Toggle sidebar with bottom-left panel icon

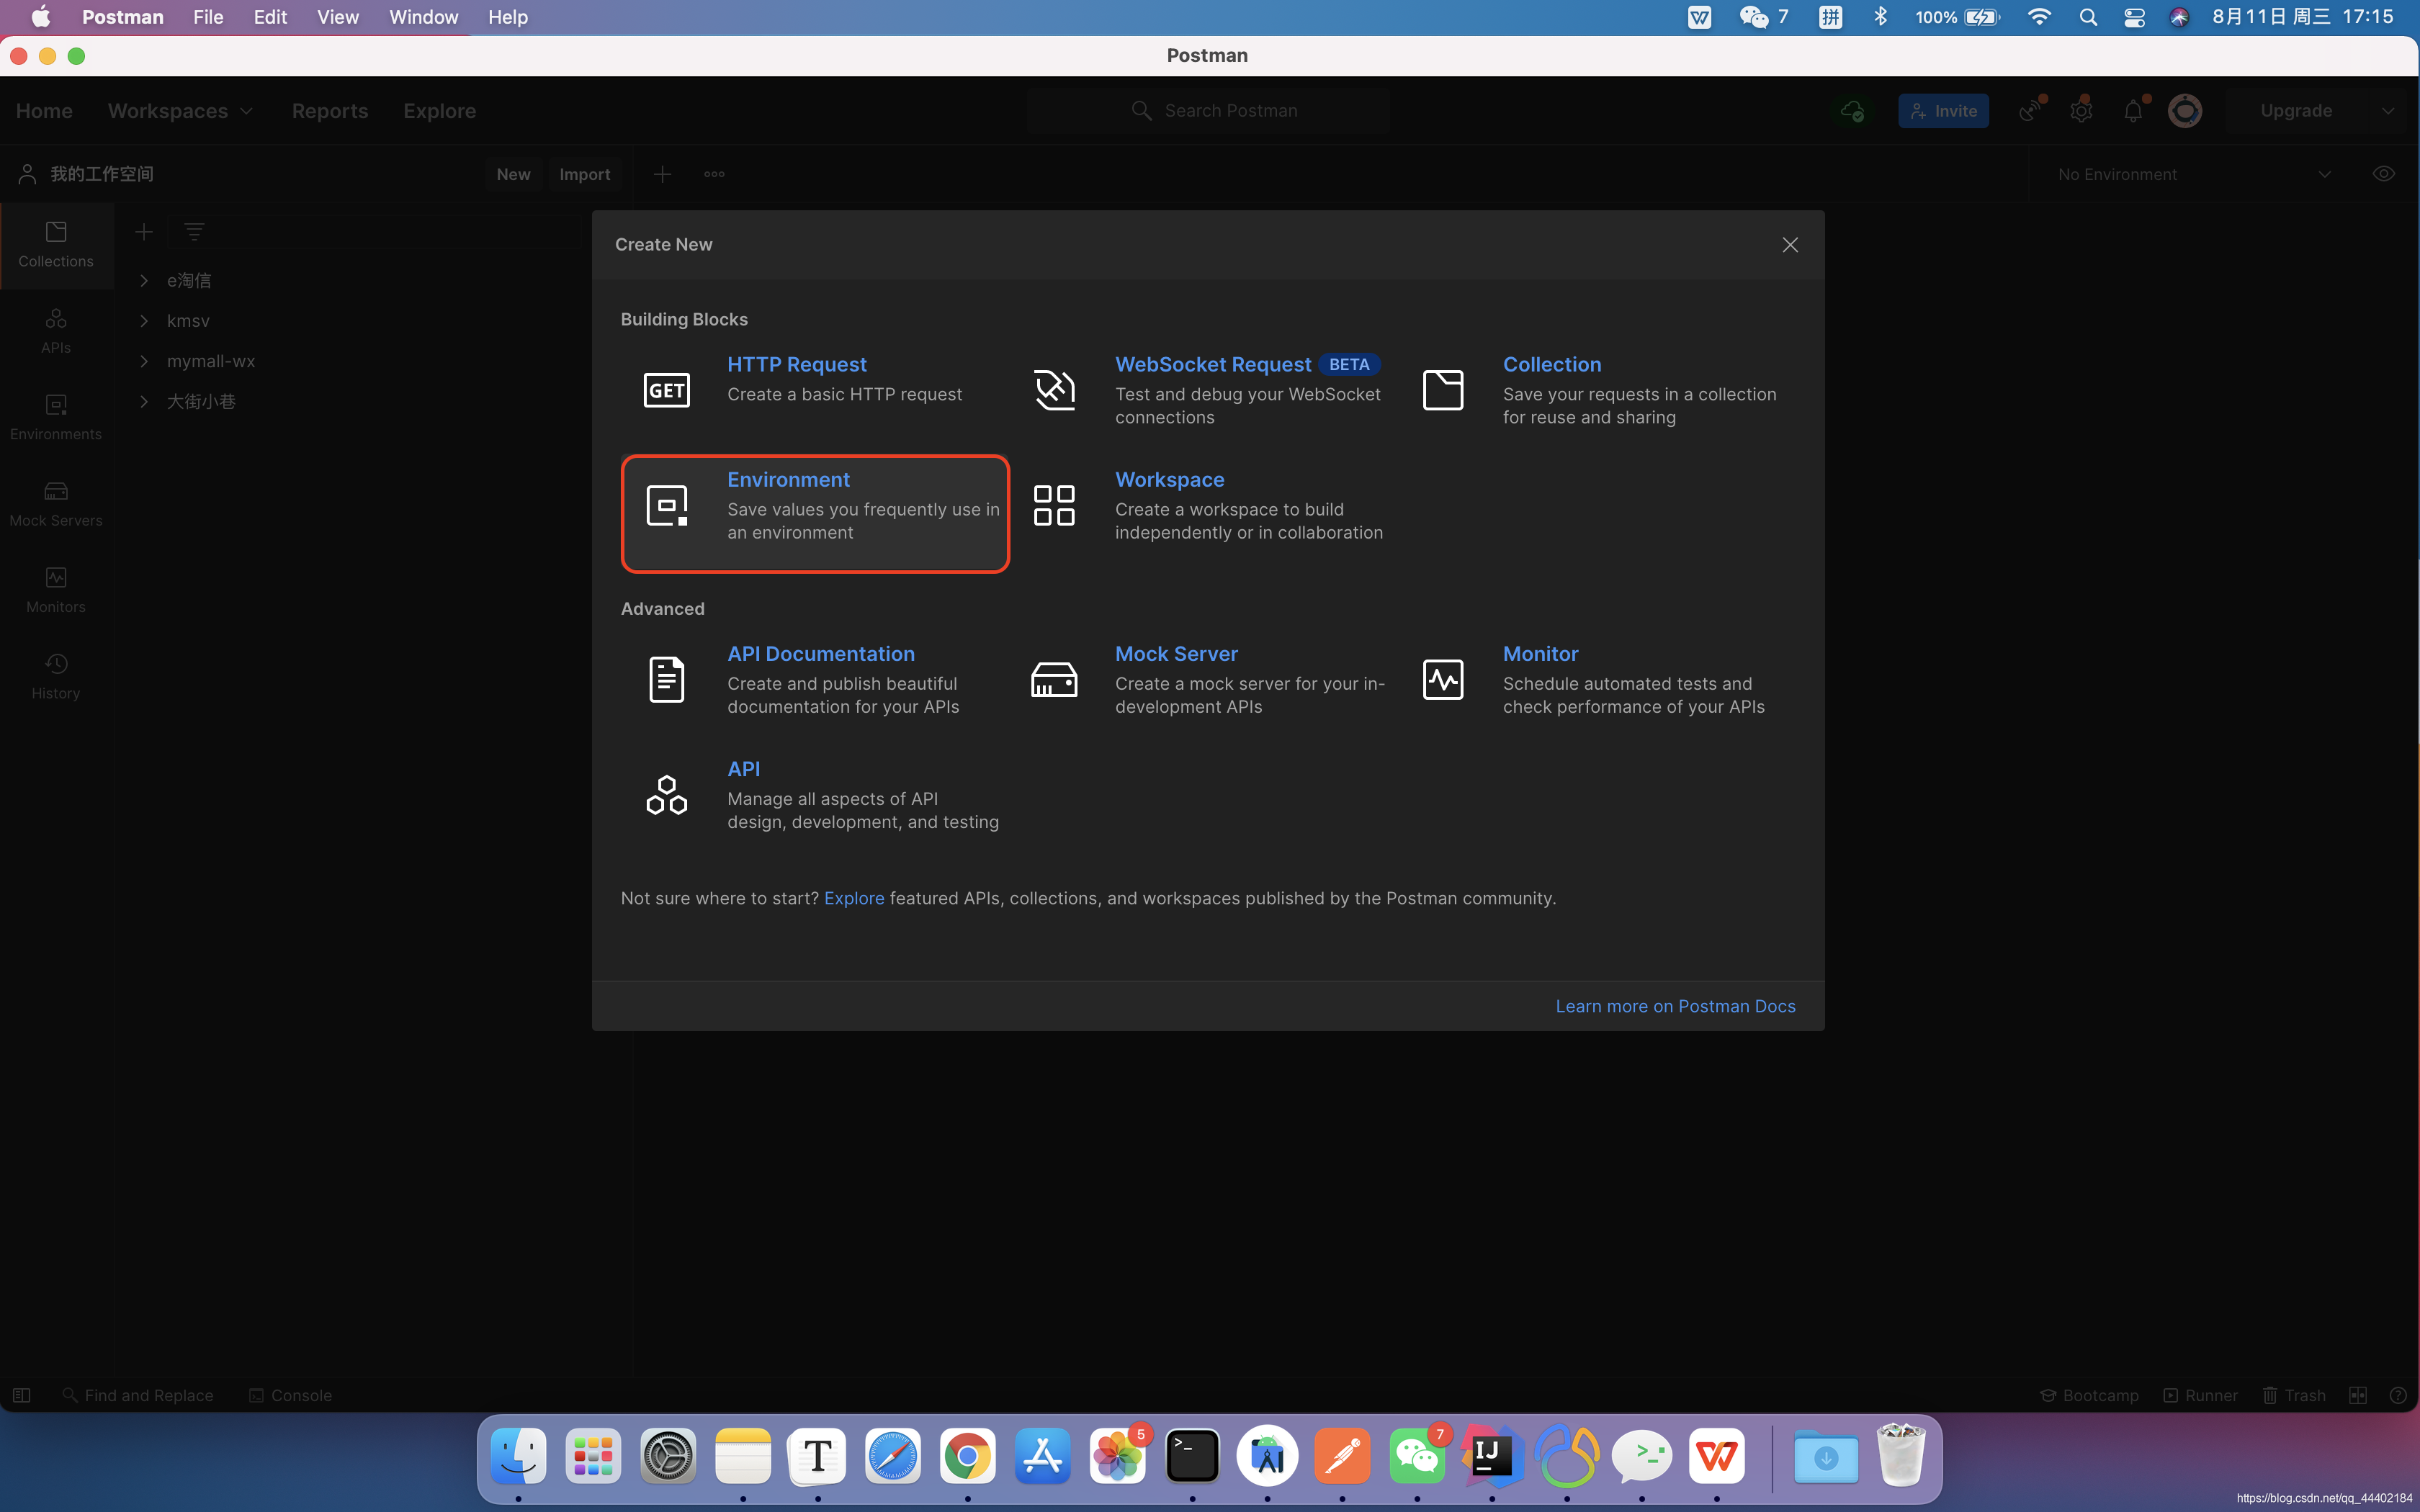21,1395
